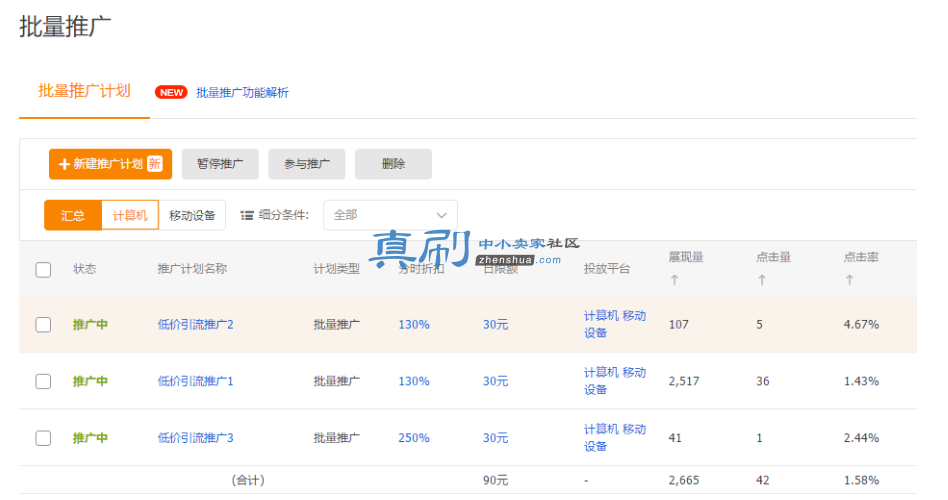Click click-rate value 1.43%
Viewport: 948px width, 500px height.
coord(861,381)
